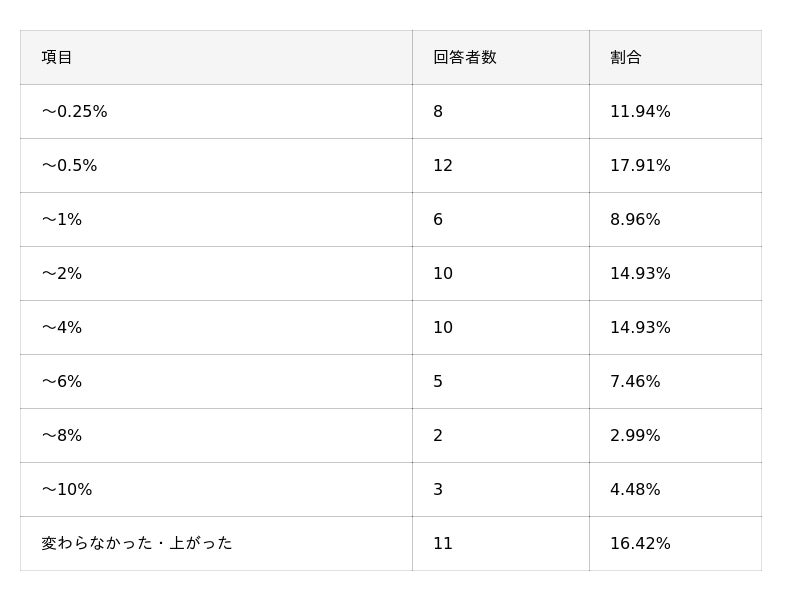Select the 〜4% row label
This screenshot has width=800, height=601.
tap(61, 328)
